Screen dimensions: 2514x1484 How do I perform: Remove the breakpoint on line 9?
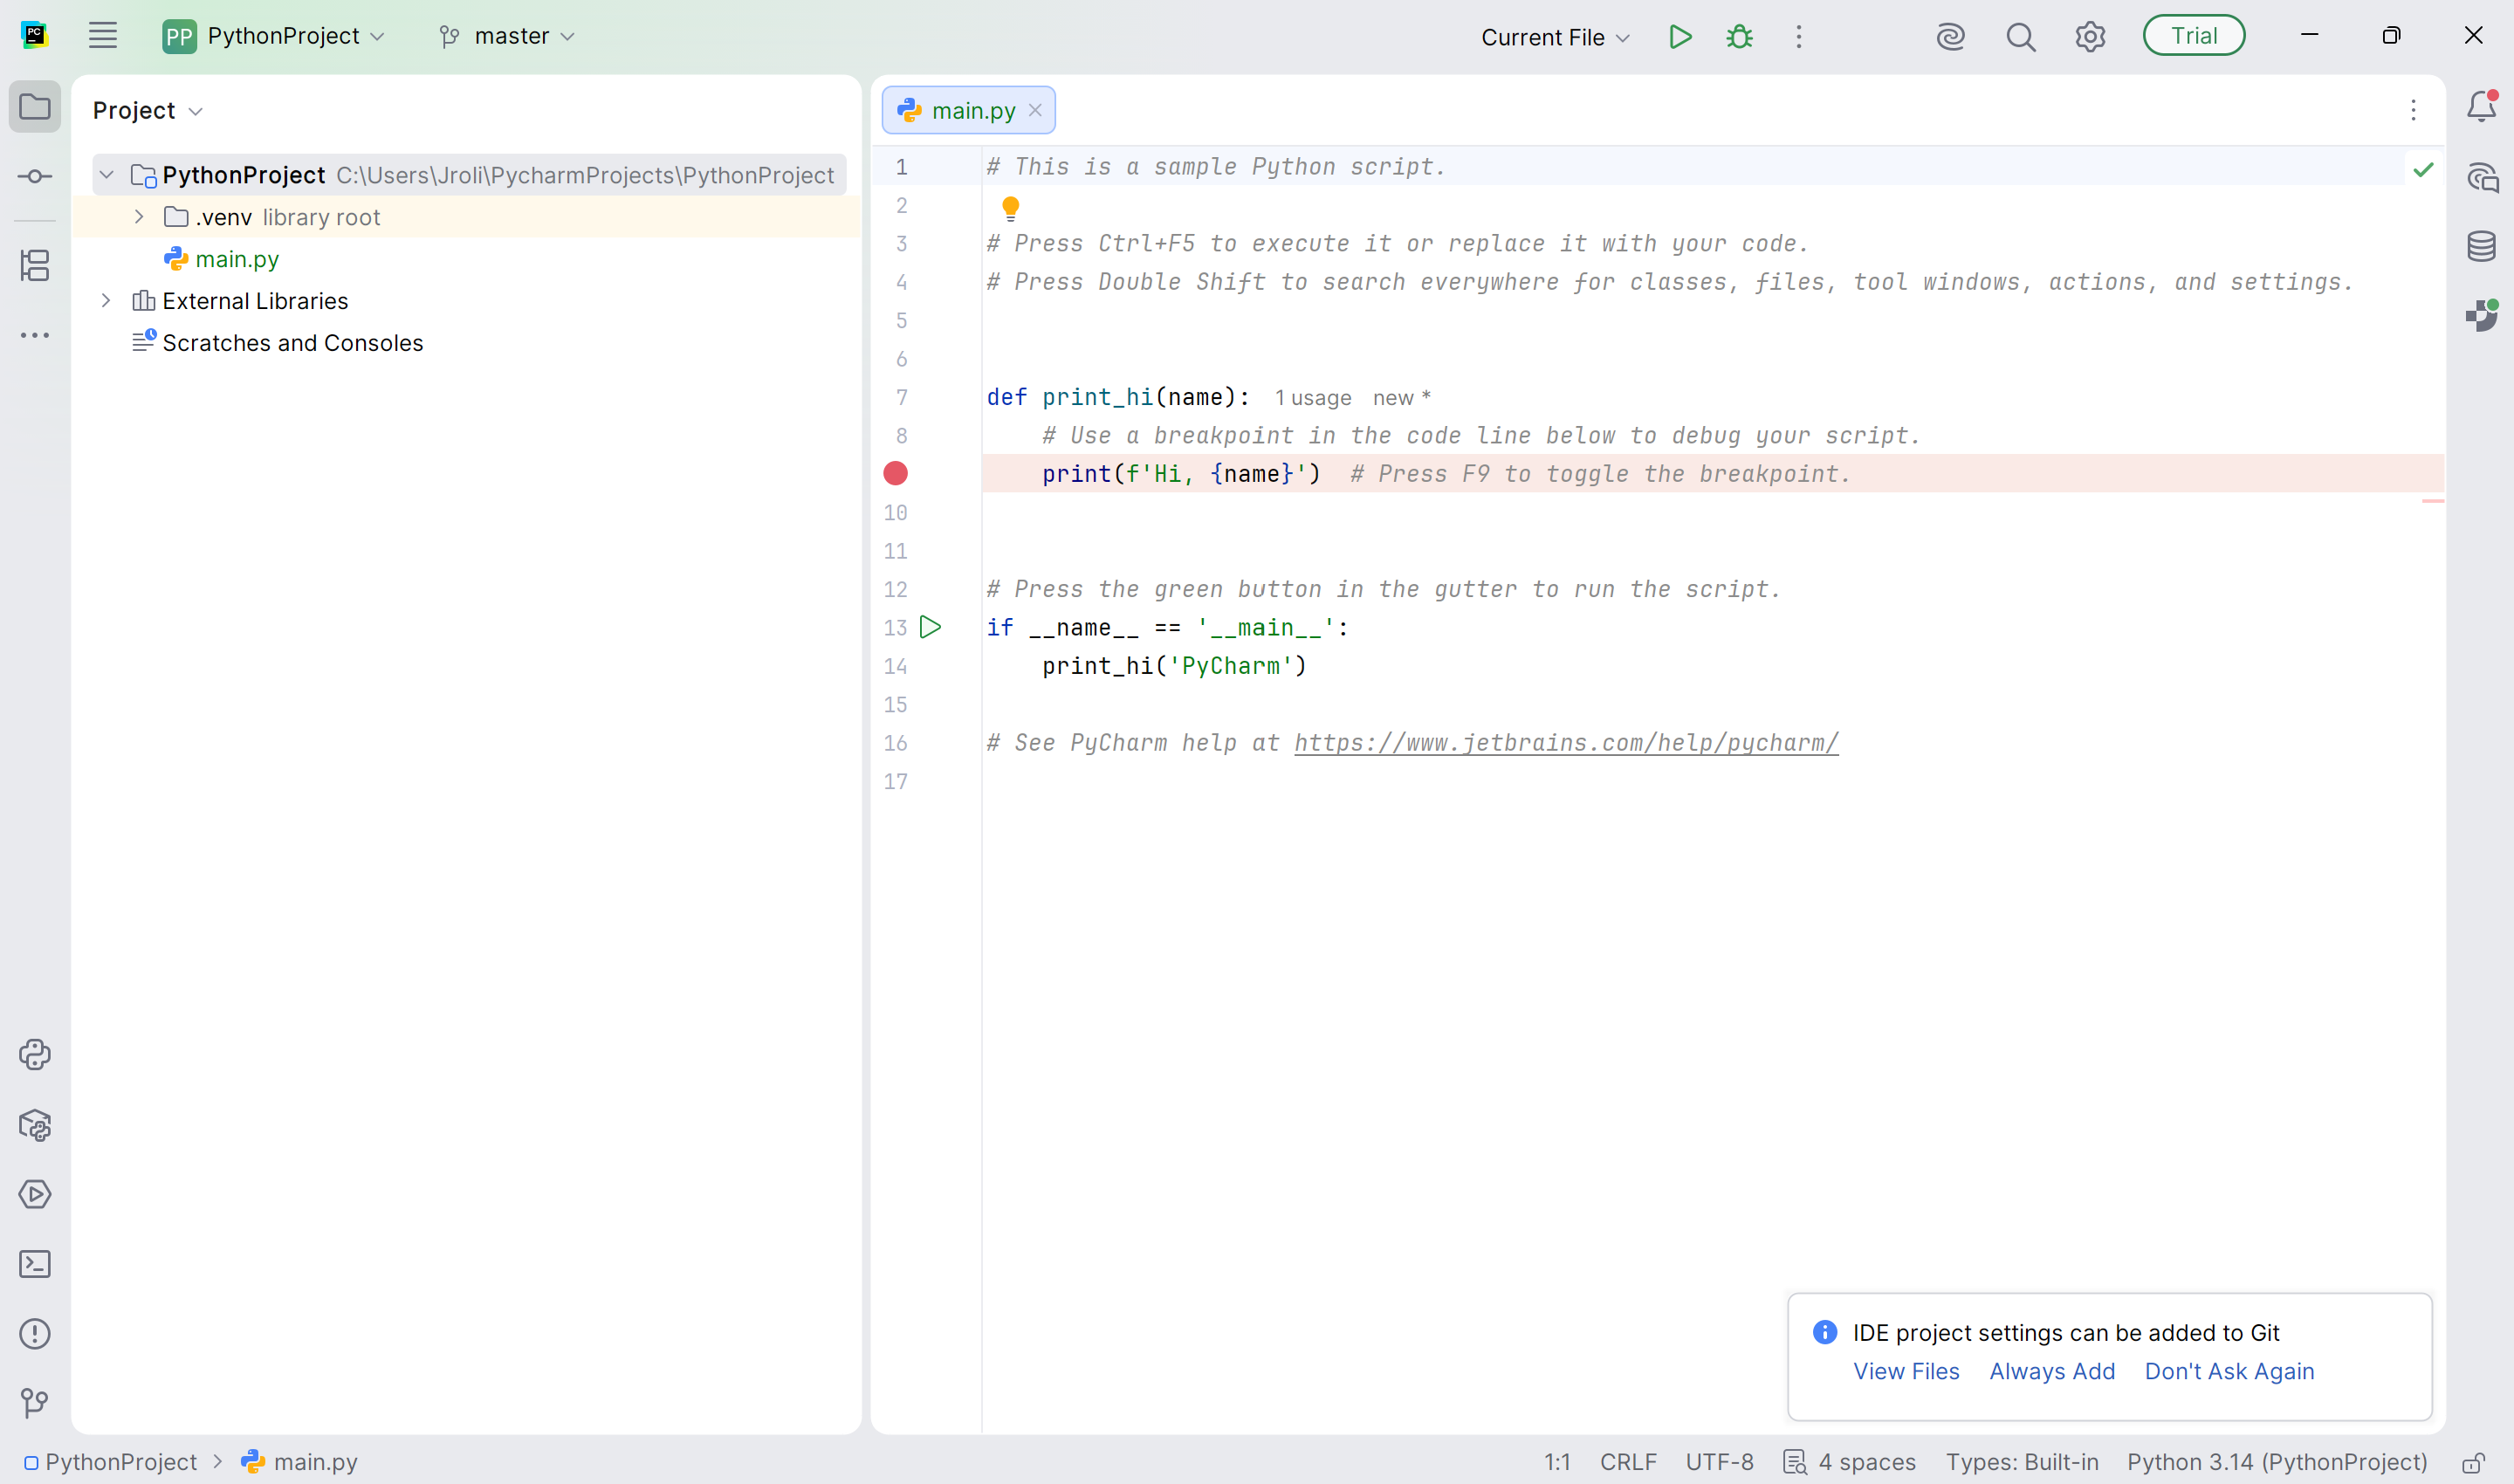pyautogui.click(x=896, y=473)
